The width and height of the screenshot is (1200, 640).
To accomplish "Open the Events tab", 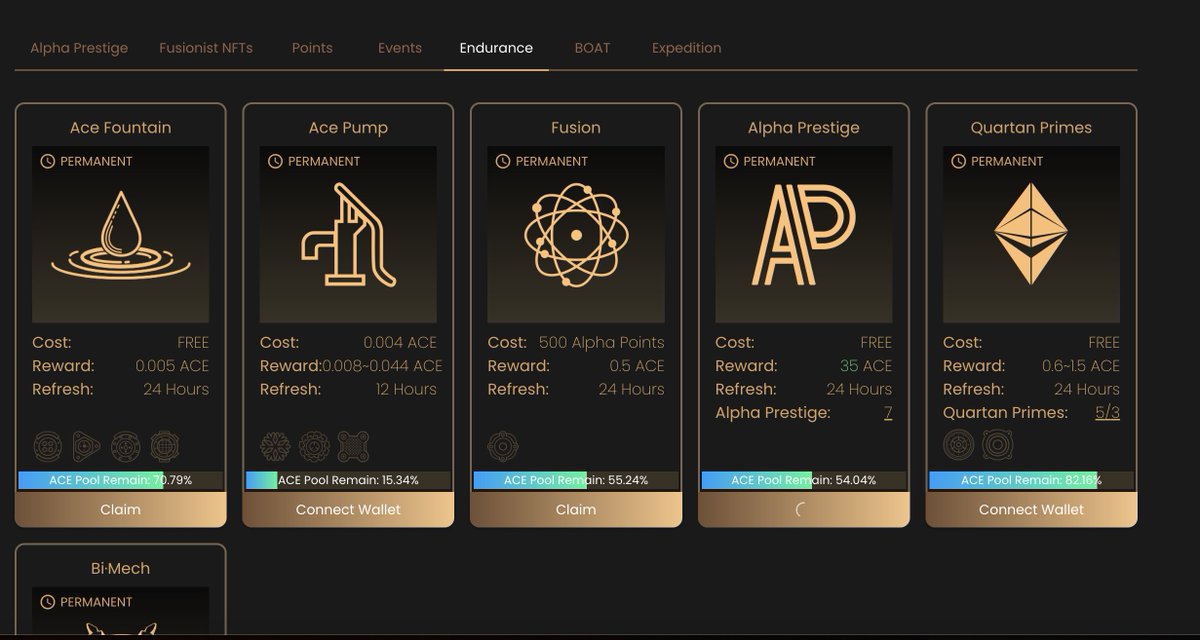I will coord(400,48).
